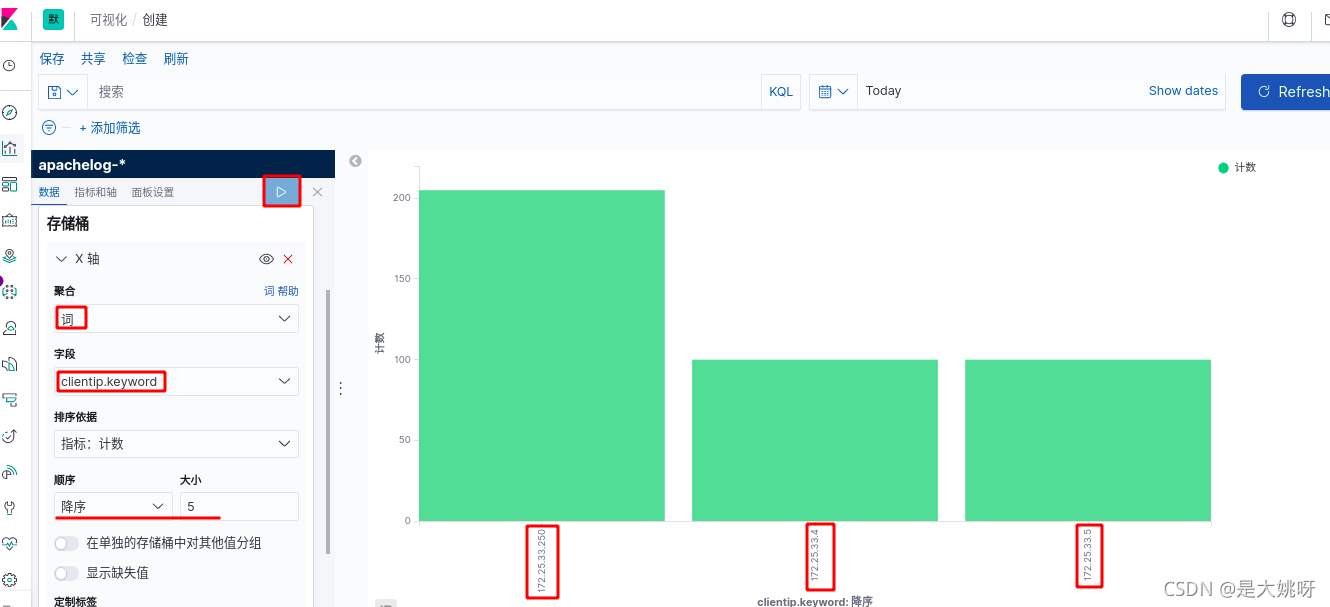Click the Show dates link

1183,91
